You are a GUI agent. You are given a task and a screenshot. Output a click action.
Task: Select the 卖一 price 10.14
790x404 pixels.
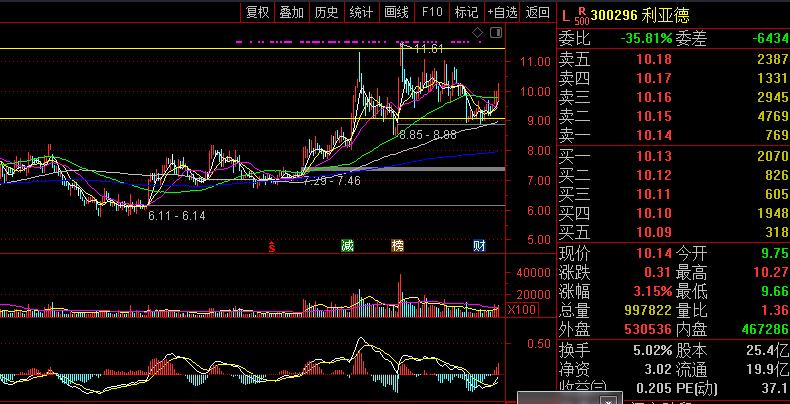[653, 135]
